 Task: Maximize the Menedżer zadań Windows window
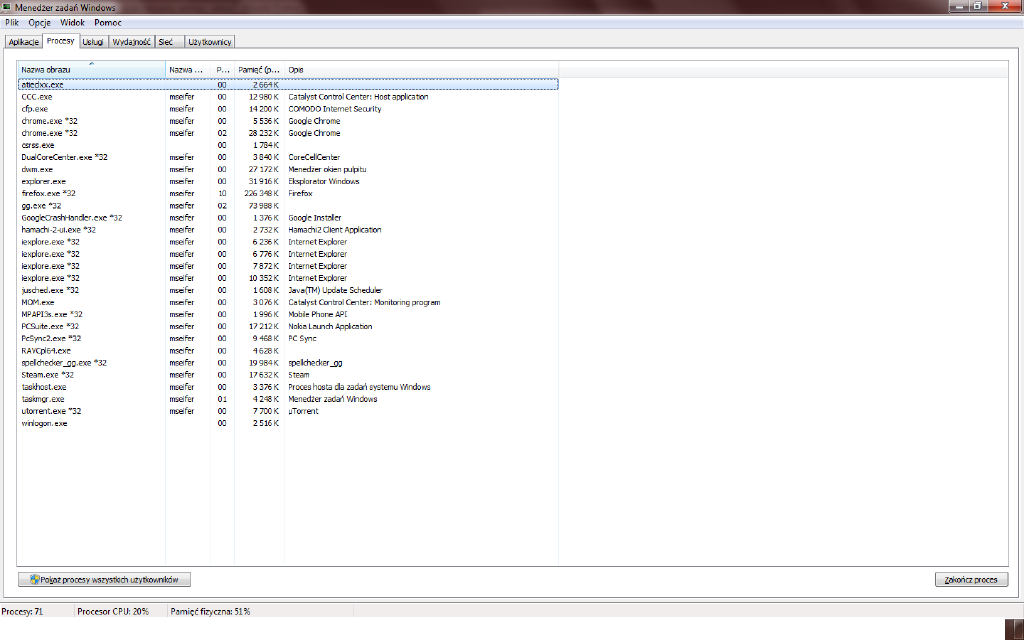click(977, 6)
